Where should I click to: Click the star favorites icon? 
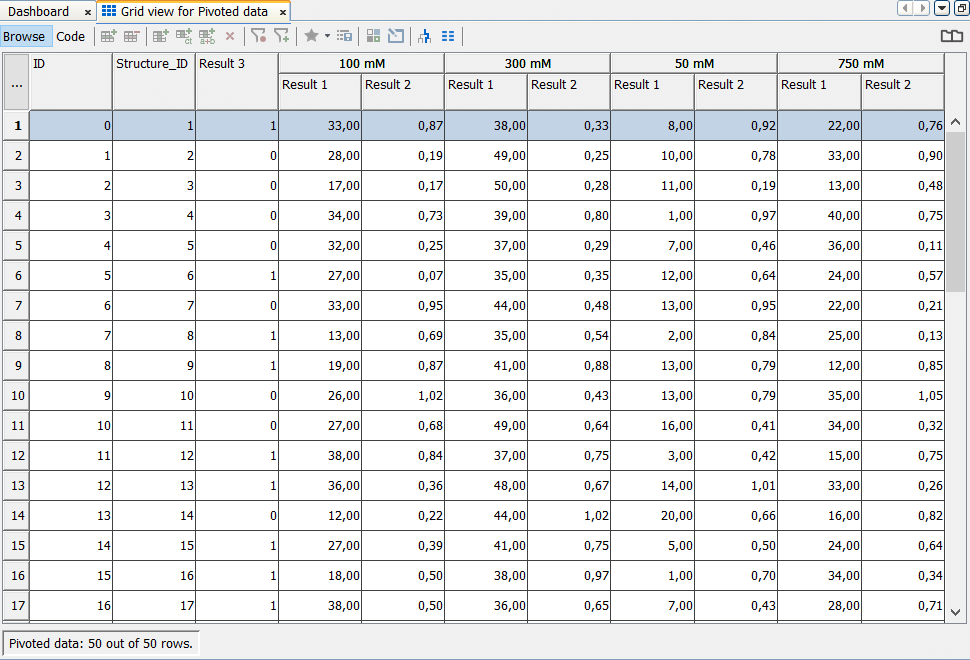click(x=311, y=36)
